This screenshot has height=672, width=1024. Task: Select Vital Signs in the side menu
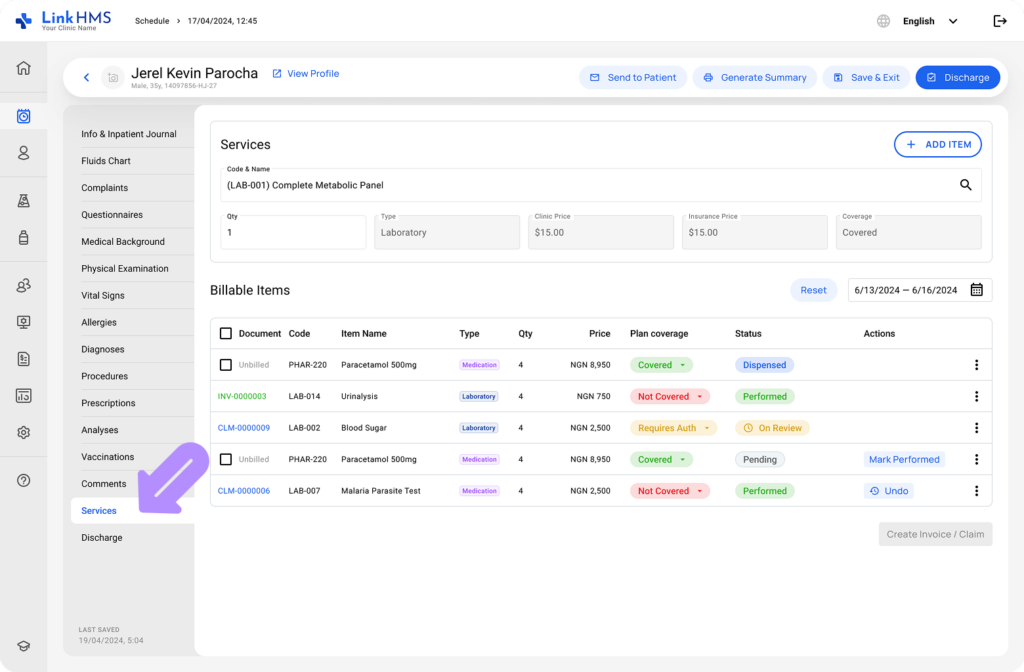(x=103, y=295)
